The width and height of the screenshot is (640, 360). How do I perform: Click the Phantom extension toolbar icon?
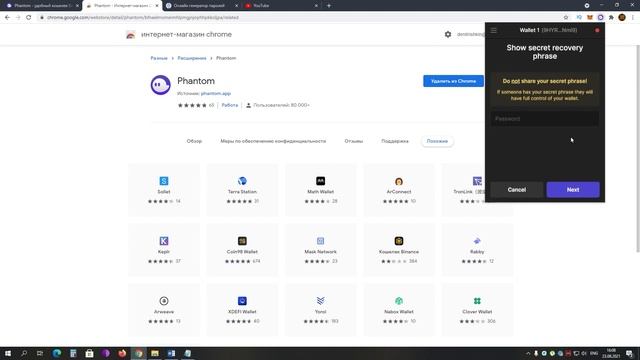point(600,18)
